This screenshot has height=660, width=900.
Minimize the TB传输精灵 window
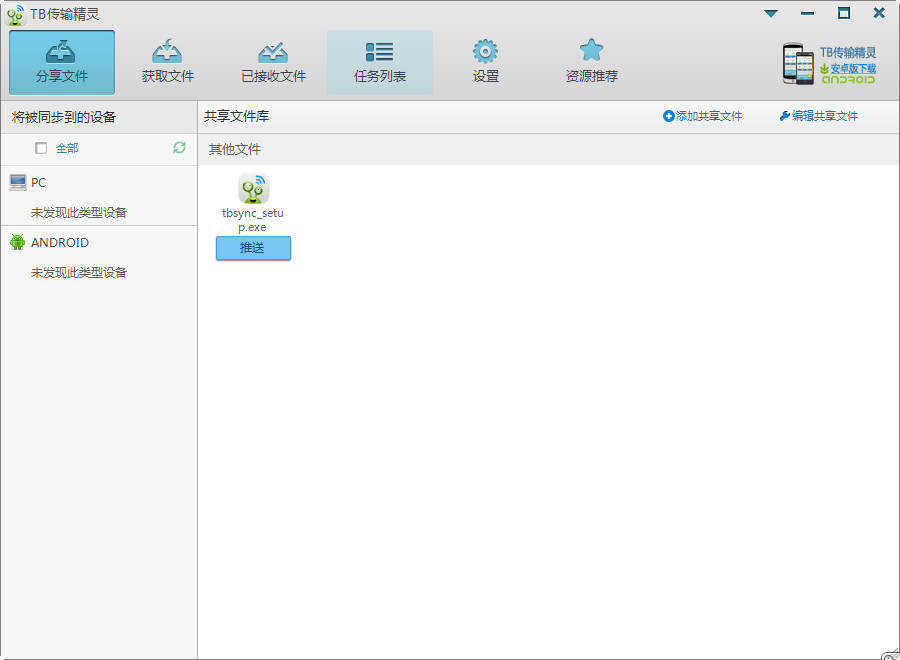click(808, 13)
